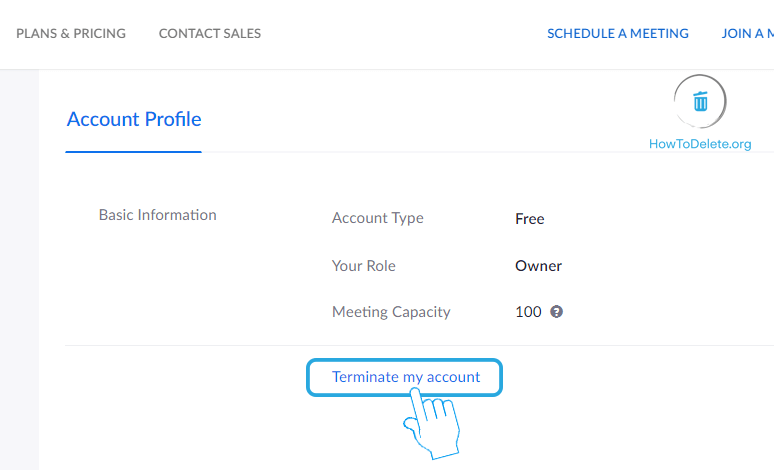Viewport: 774px width, 470px height.
Task: Click the trash can logo icon
Action: click(x=700, y=101)
